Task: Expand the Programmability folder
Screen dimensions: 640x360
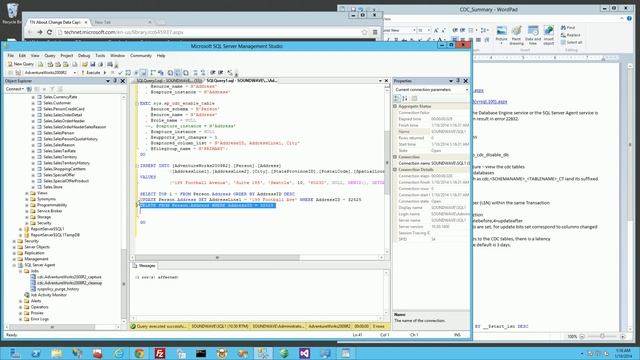Action: 27,205
